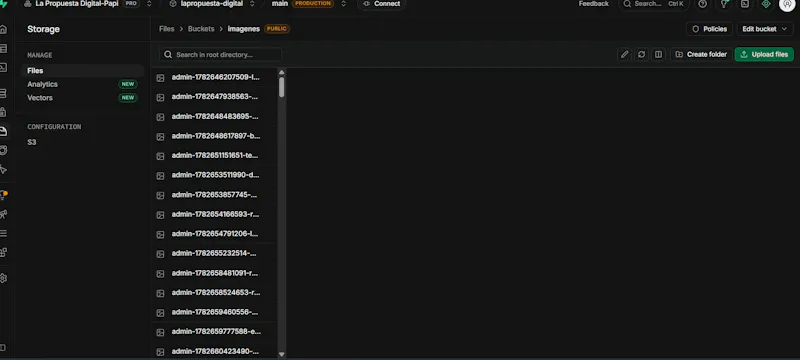Select file admin-1782648483695
800x360 pixels.
click(x=214, y=116)
